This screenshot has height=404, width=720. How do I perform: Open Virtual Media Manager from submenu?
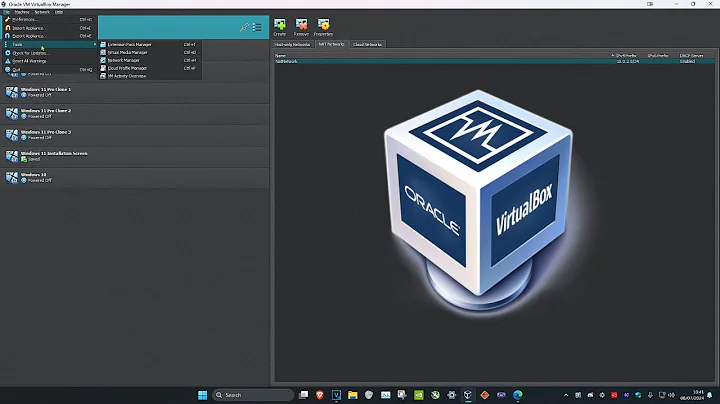(x=149, y=52)
